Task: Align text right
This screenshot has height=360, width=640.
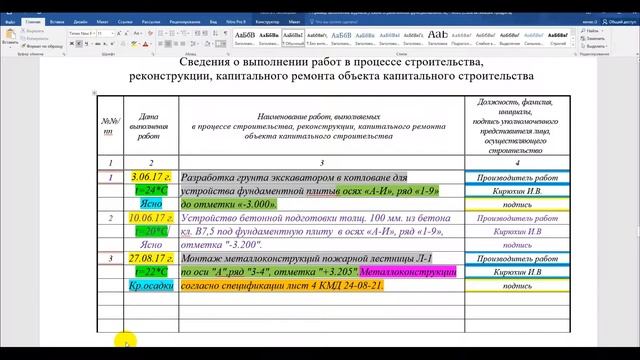Action: pos(176,44)
